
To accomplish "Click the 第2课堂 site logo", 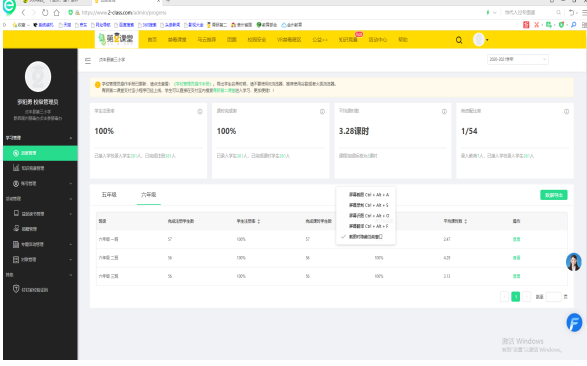I will coord(116,39).
